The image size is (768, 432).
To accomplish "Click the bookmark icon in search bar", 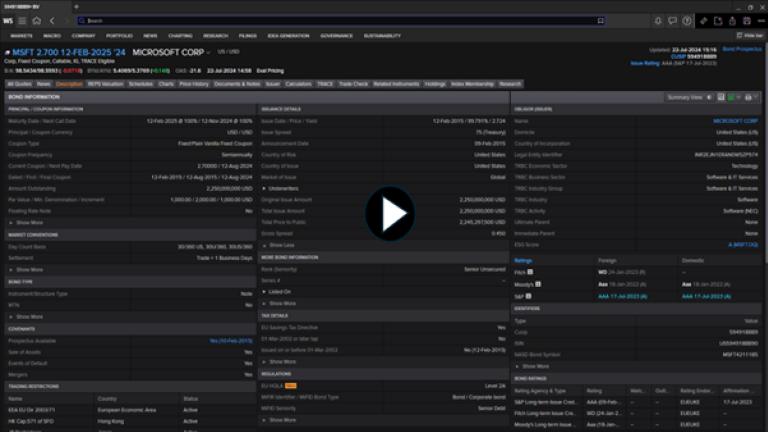I will [600, 20].
